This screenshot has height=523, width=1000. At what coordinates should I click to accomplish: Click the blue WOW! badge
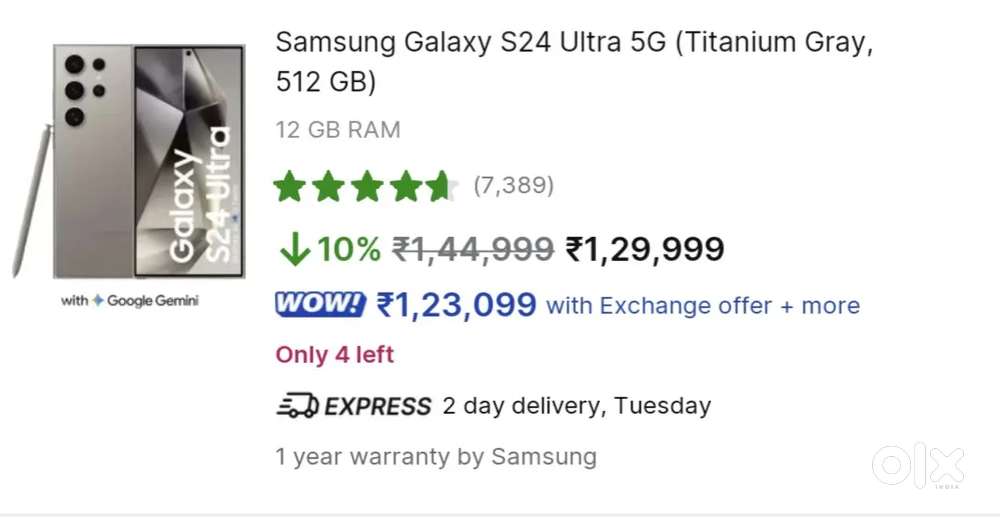320,304
